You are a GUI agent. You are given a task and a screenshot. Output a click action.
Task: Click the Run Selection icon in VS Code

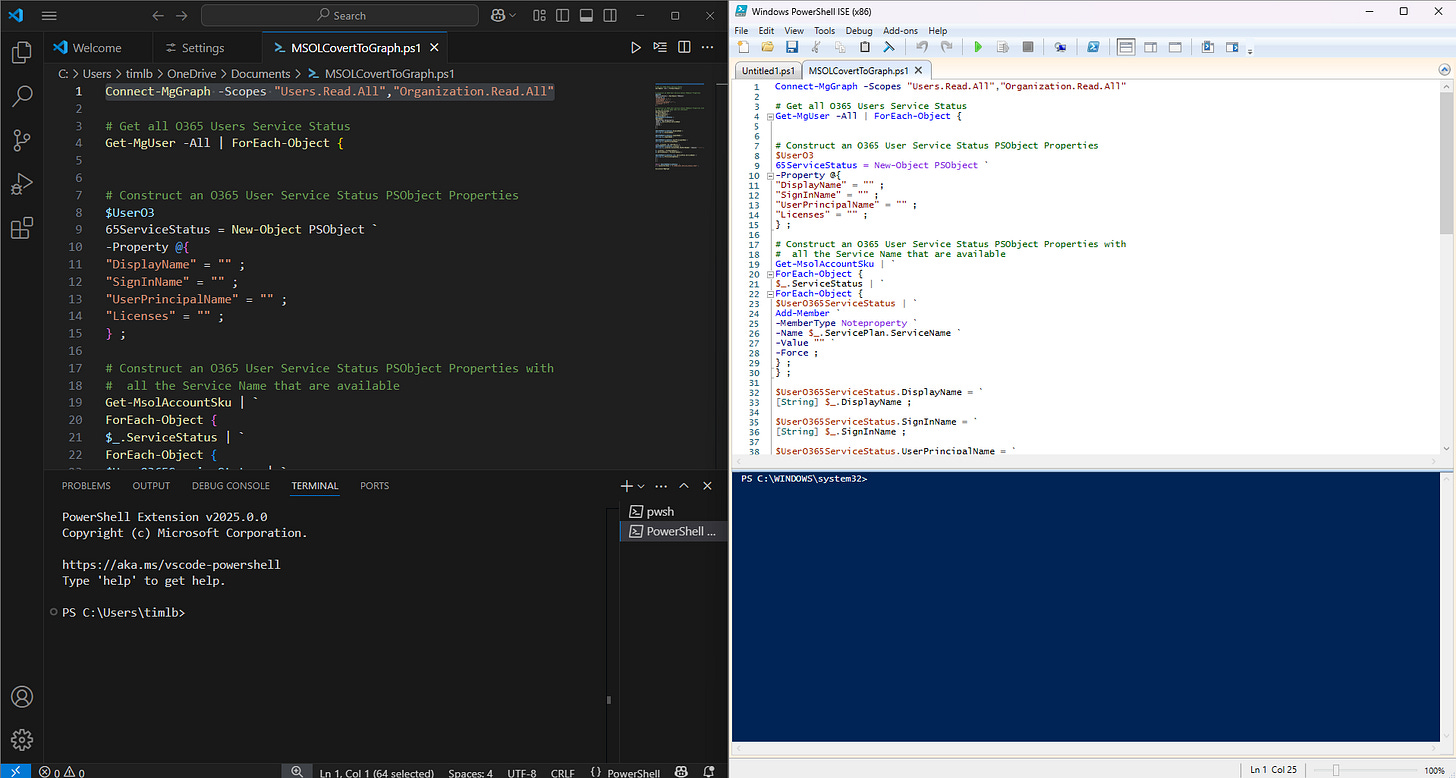pos(660,47)
